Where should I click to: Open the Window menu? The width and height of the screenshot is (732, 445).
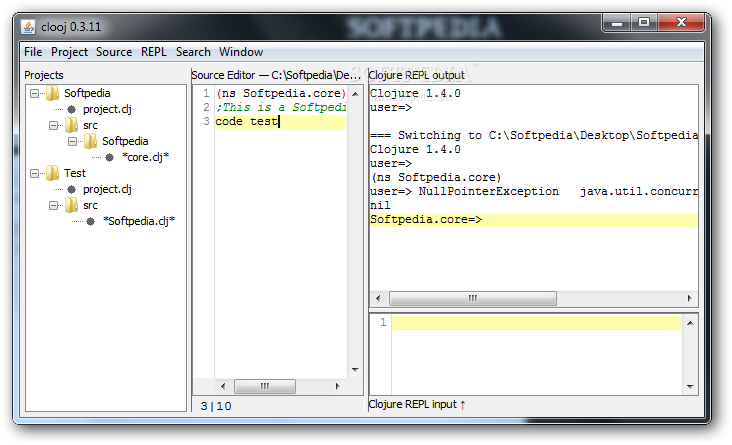click(x=241, y=52)
